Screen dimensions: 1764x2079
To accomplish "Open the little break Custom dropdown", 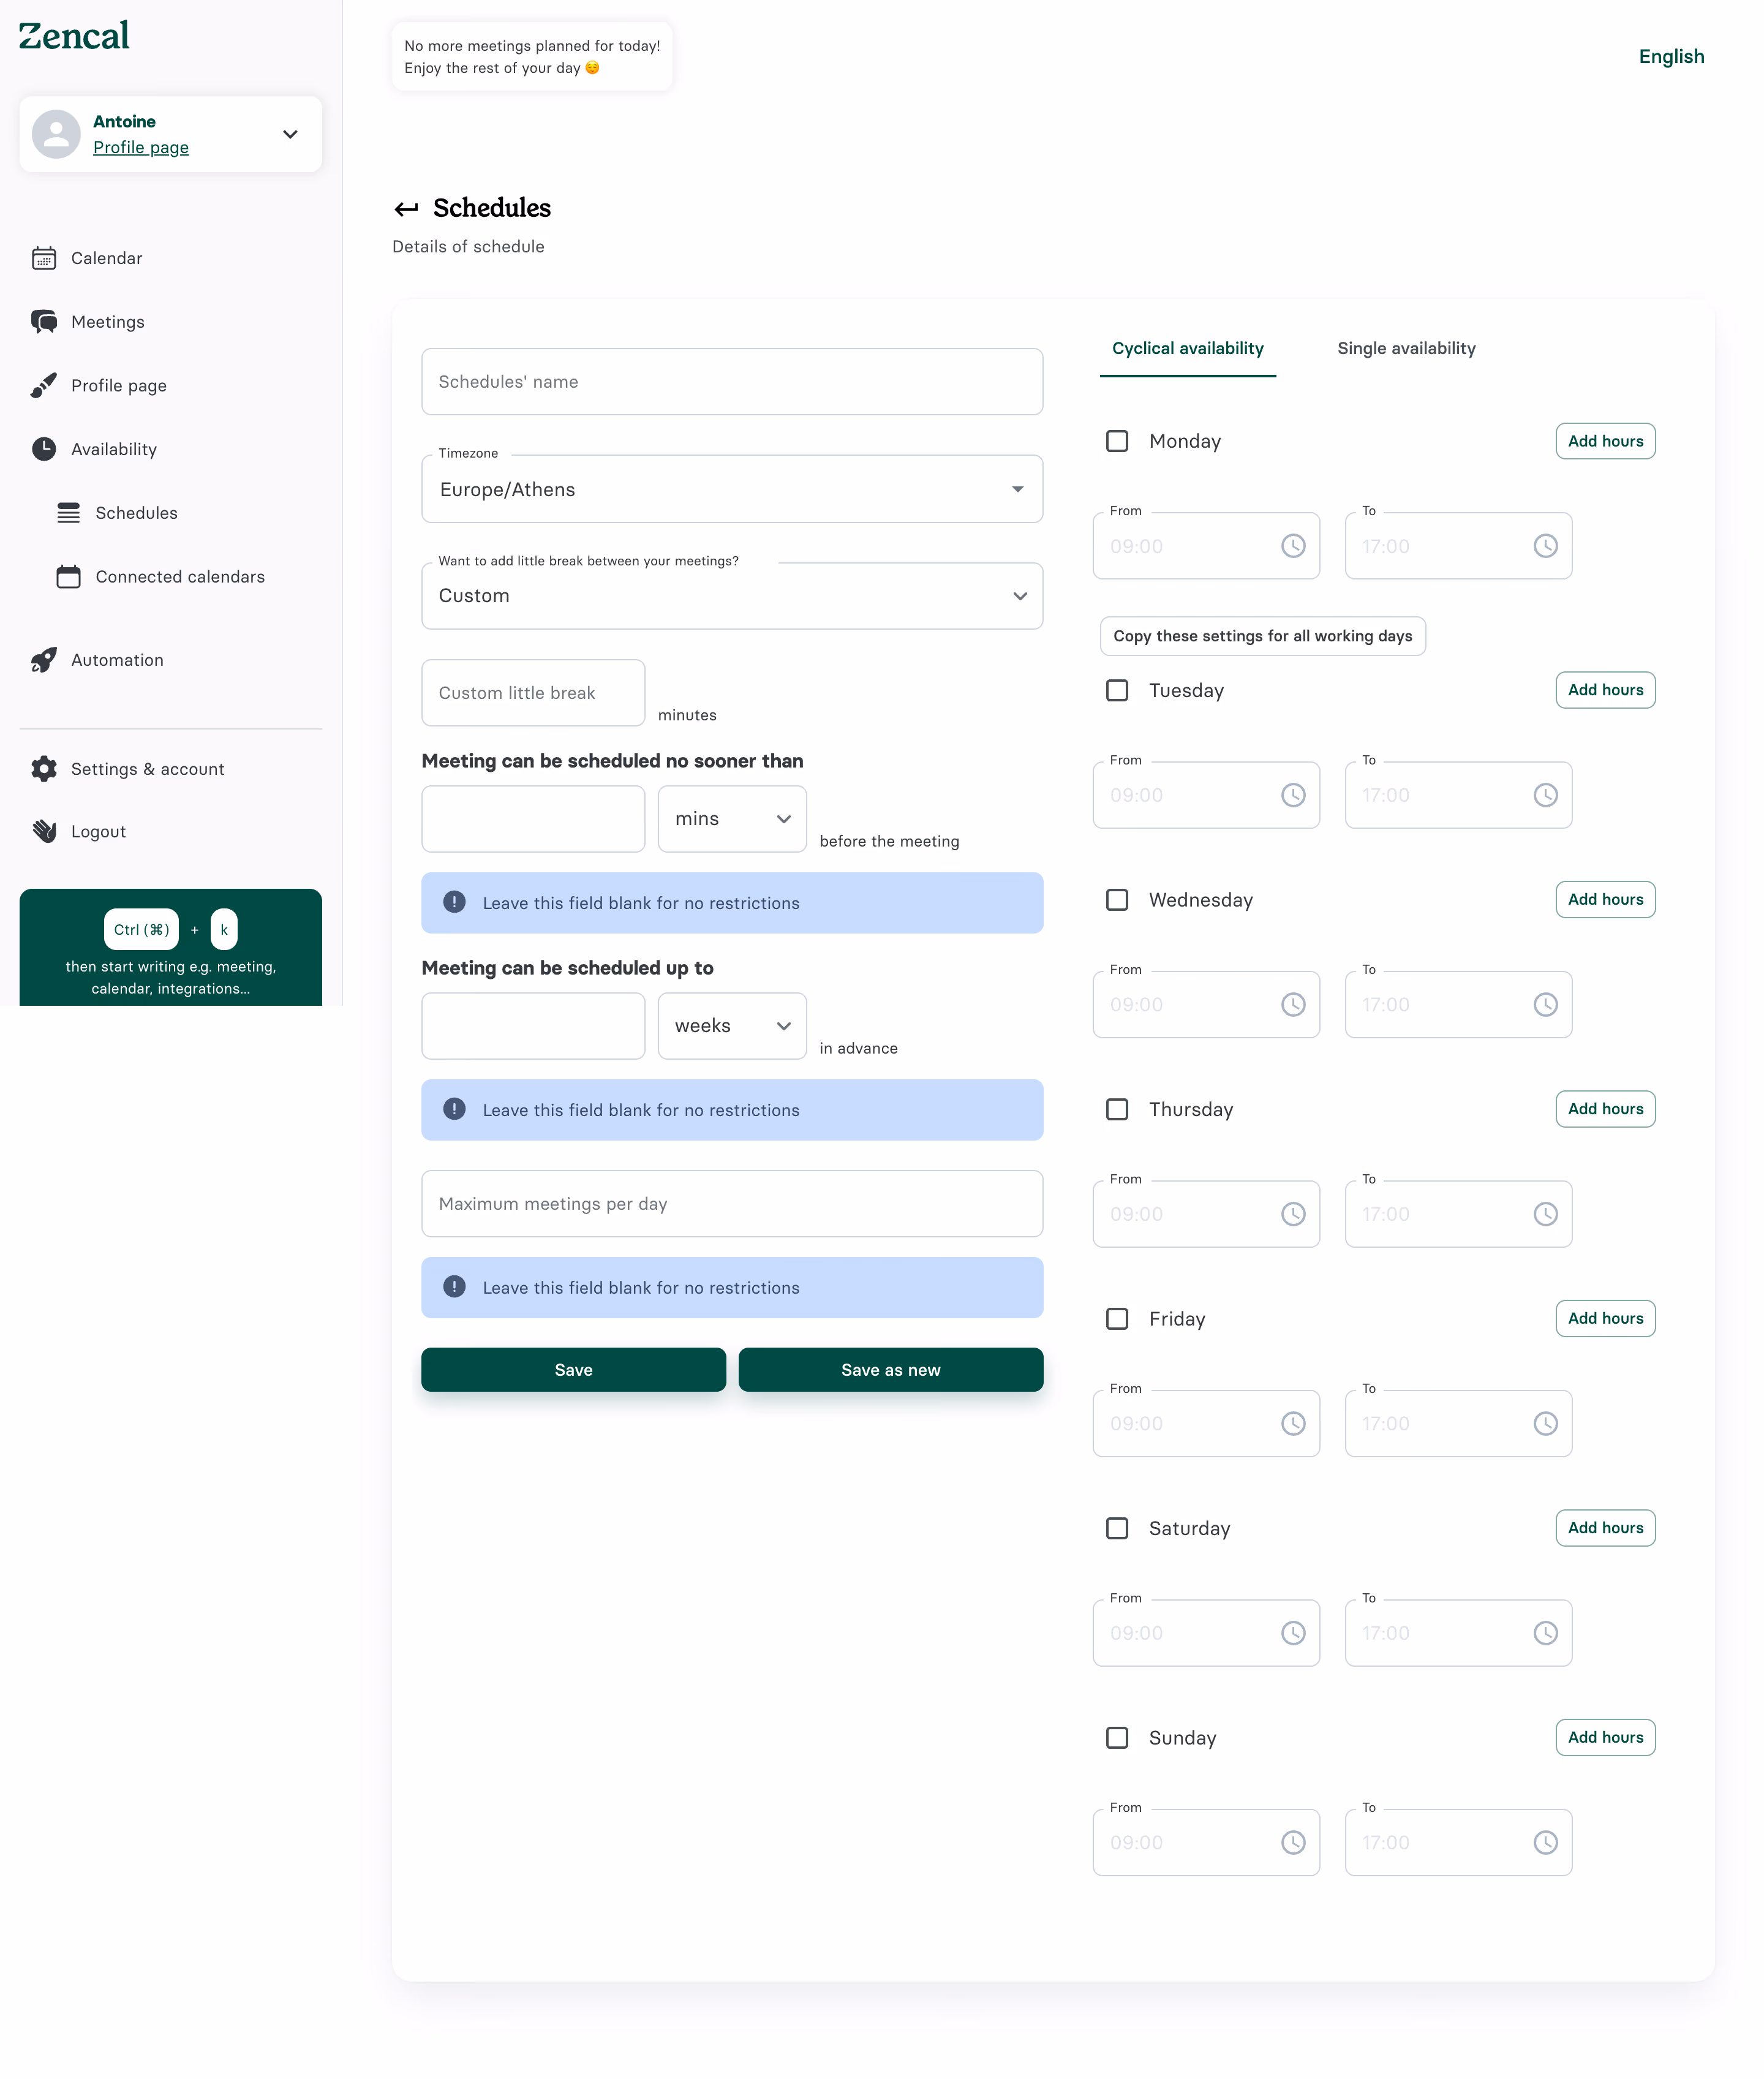I will (x=732, y=596).
